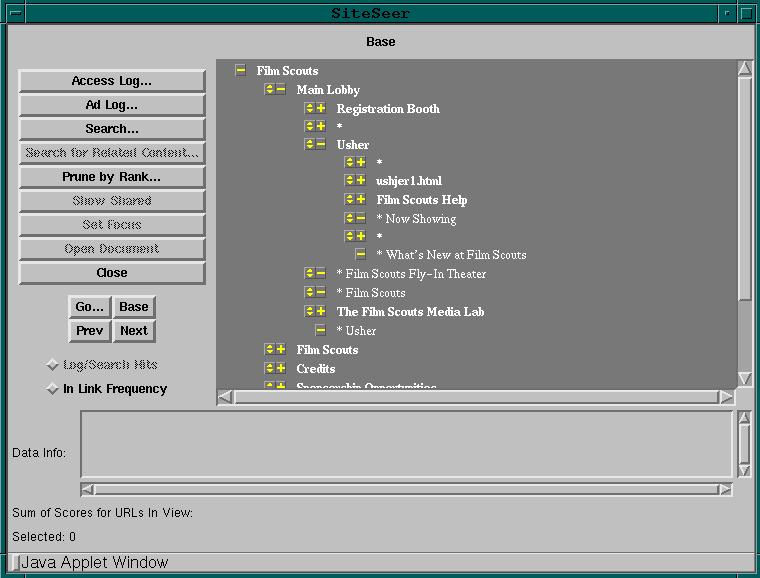Viewport: 760px width, 578px height.
Task: Click the Base navigation button
Action: 134,307
